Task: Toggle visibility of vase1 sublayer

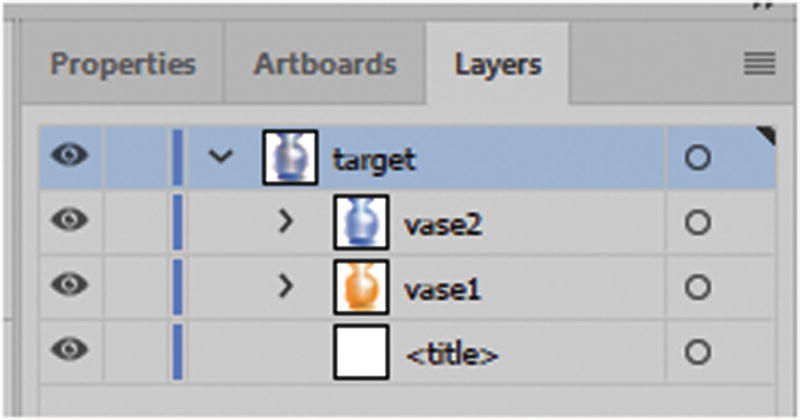Action: point(69,287)
